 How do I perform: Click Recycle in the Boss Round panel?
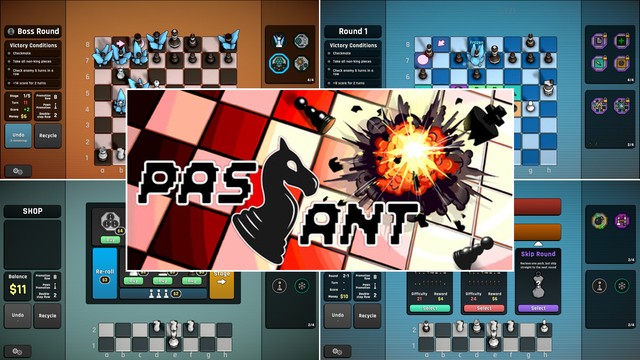click(48, 136)
